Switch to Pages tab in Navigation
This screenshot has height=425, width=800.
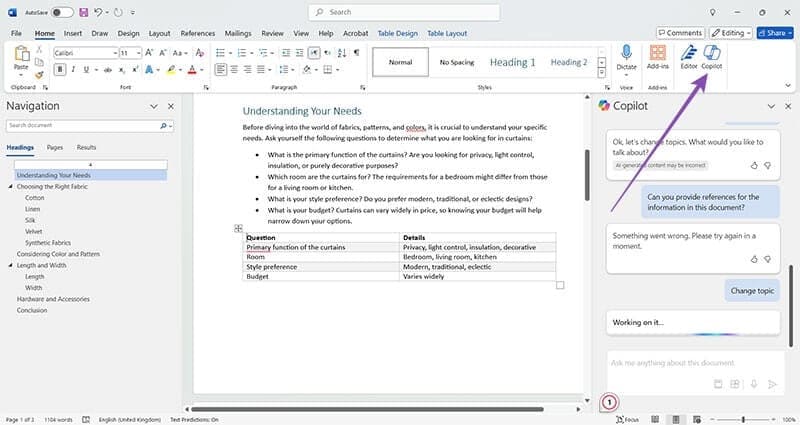click(x=55, y=147)
